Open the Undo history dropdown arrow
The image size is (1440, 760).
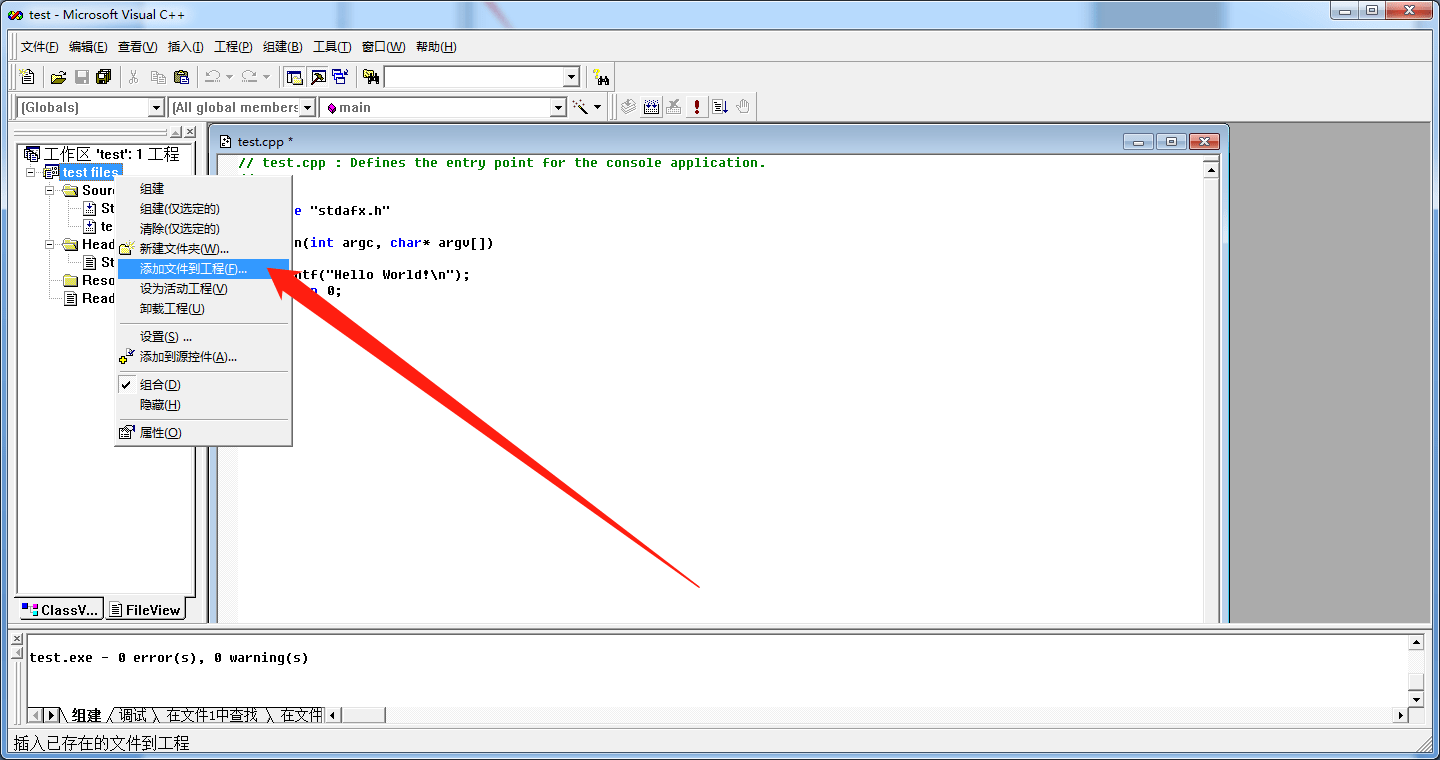pos(229,77)
